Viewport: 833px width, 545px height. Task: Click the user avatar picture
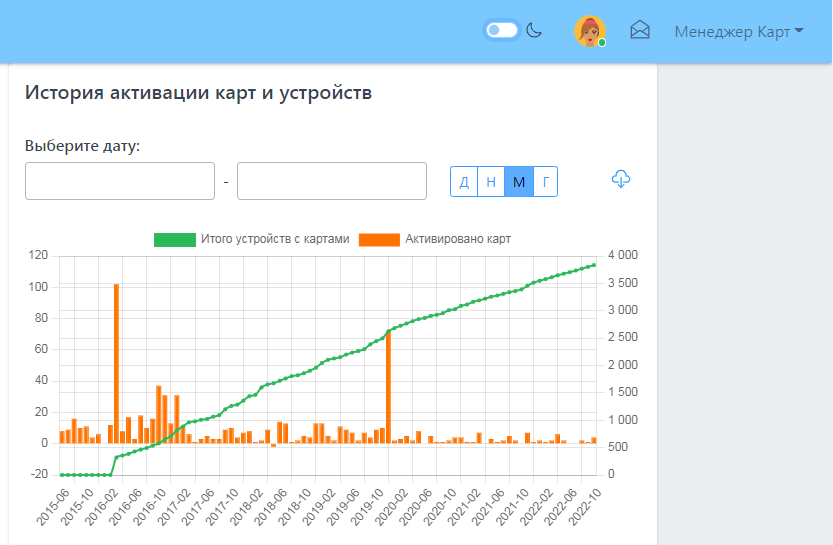(590, 31)
